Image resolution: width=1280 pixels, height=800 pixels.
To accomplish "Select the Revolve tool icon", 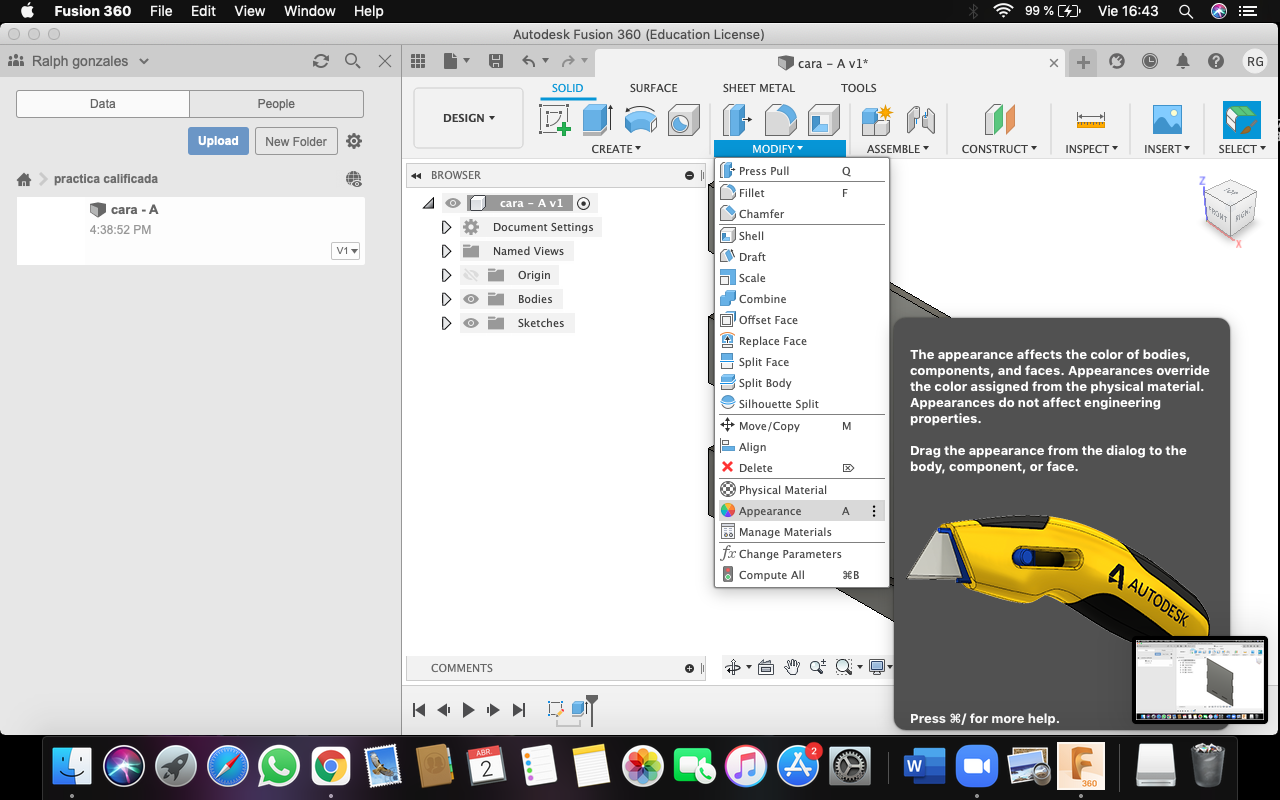I will click(x=641, y=120).
